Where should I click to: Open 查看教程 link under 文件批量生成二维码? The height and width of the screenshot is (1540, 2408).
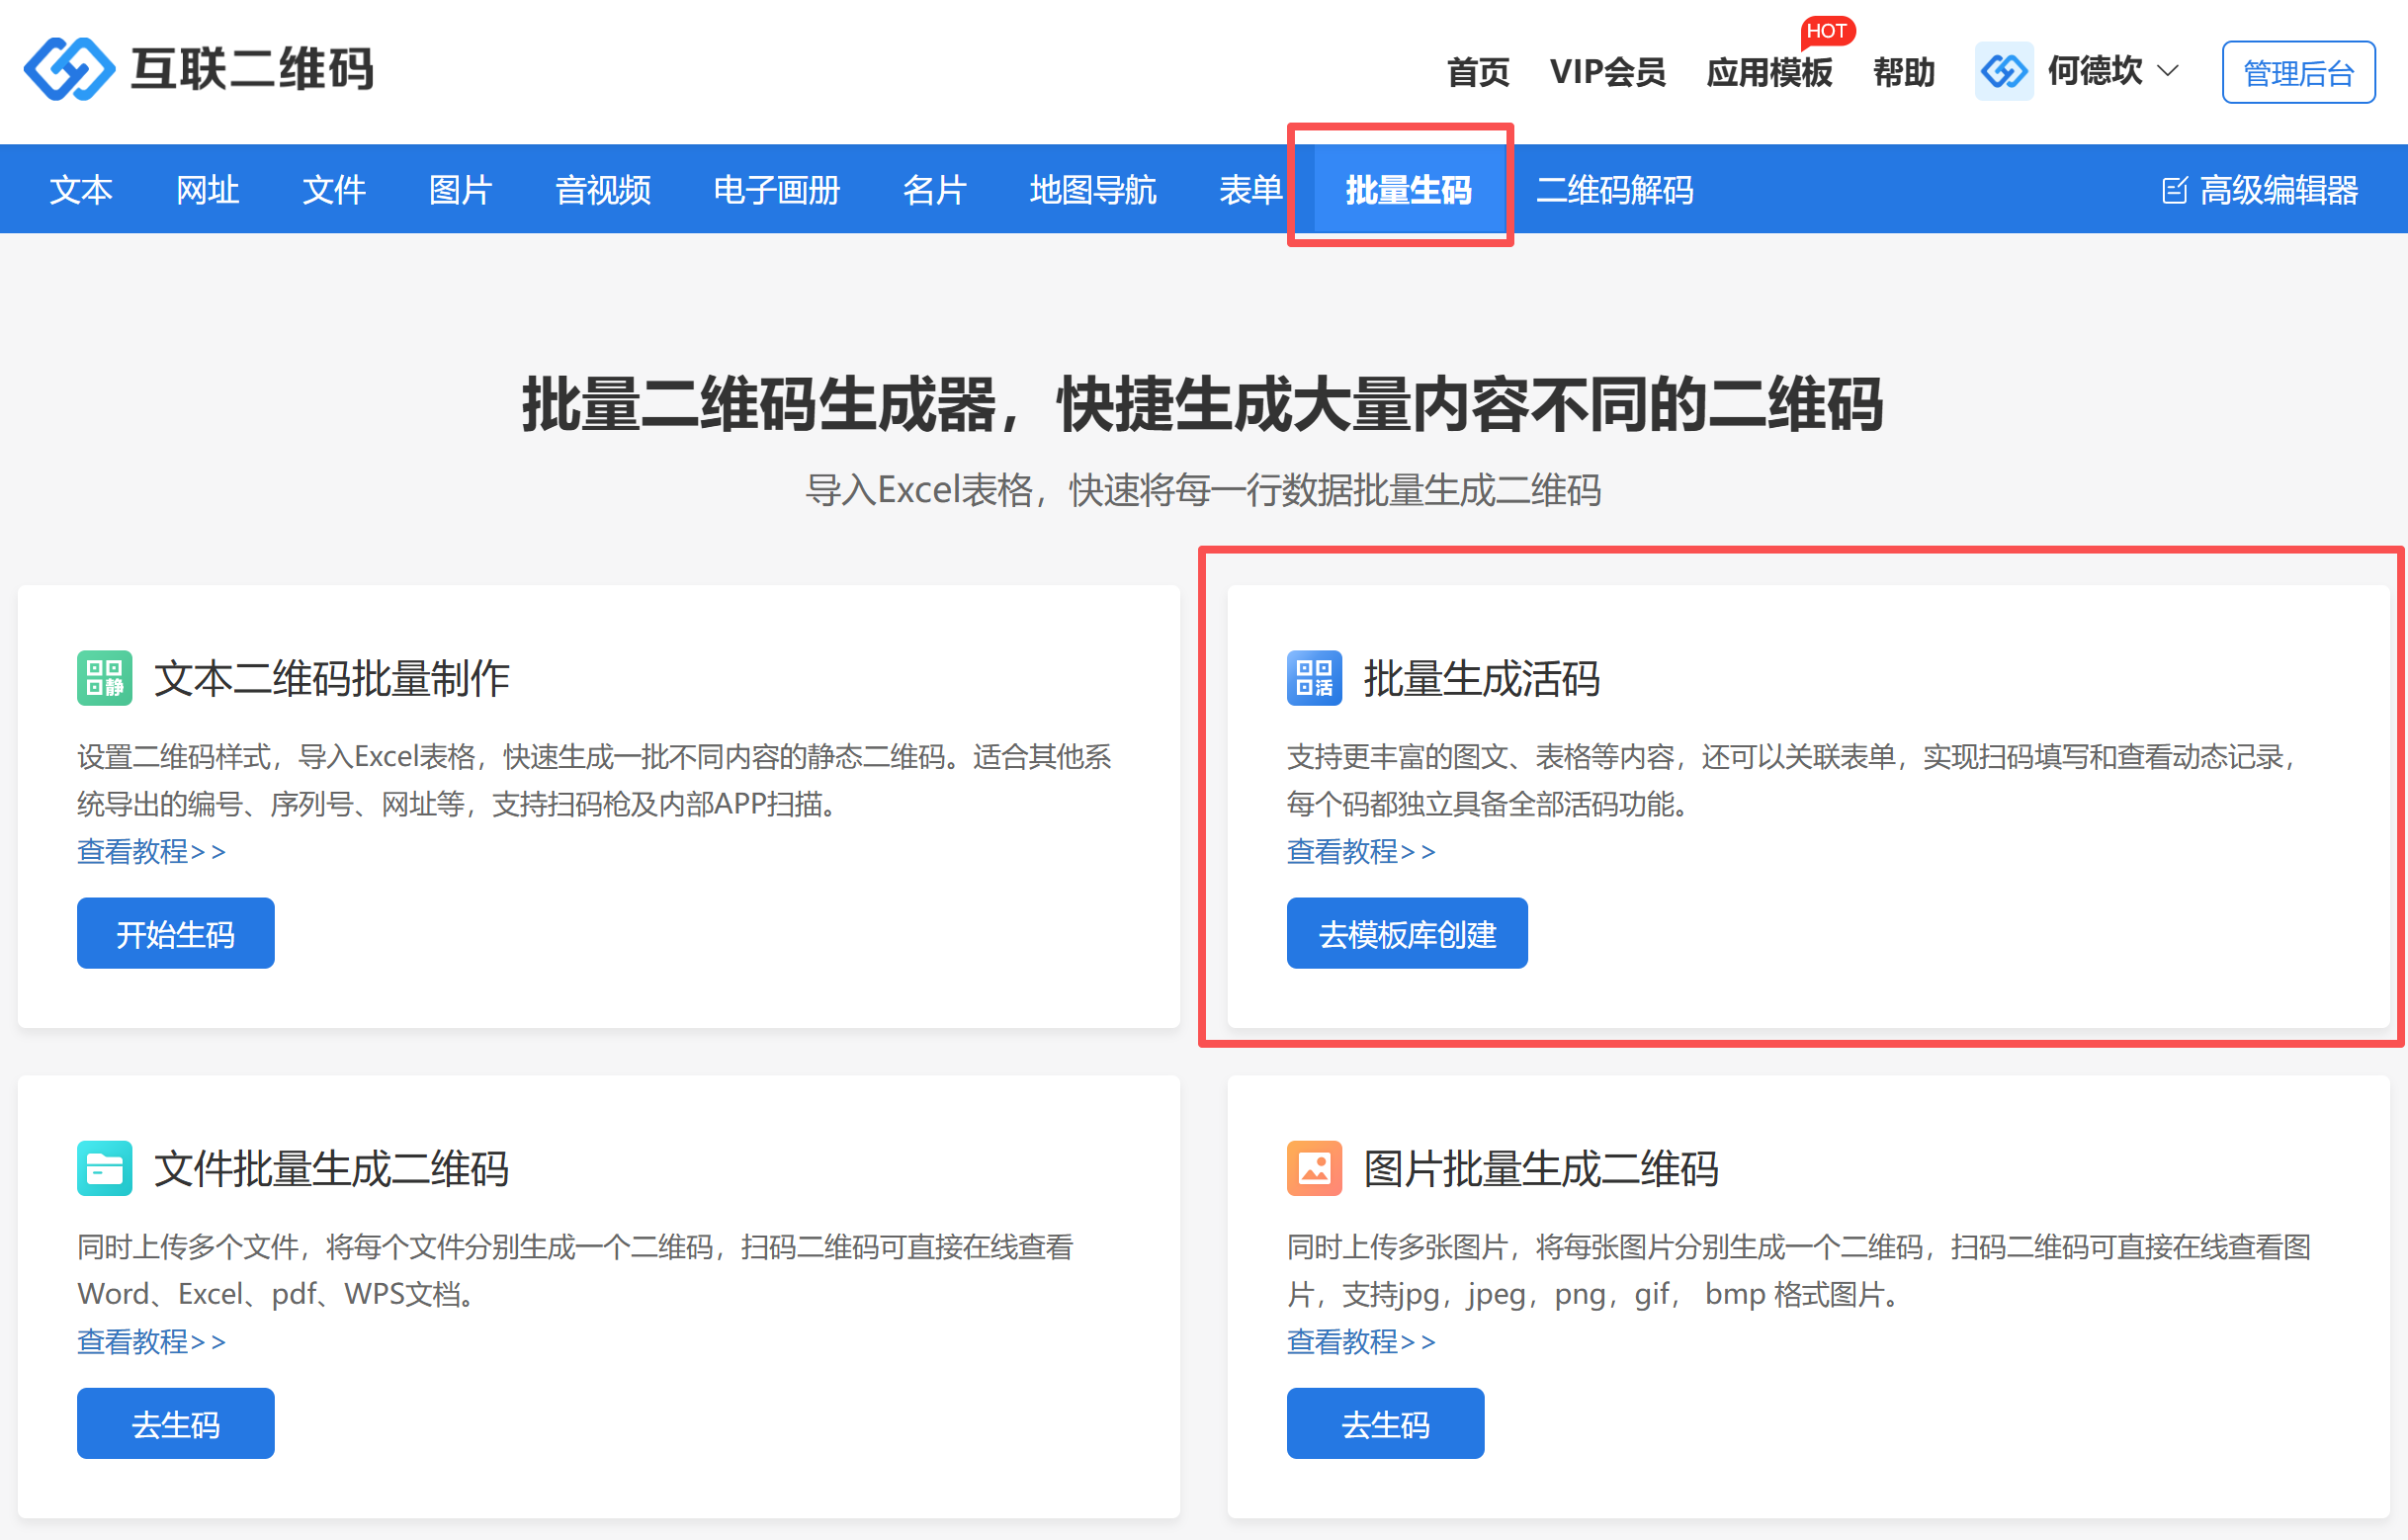click(x=152, y=1341)
